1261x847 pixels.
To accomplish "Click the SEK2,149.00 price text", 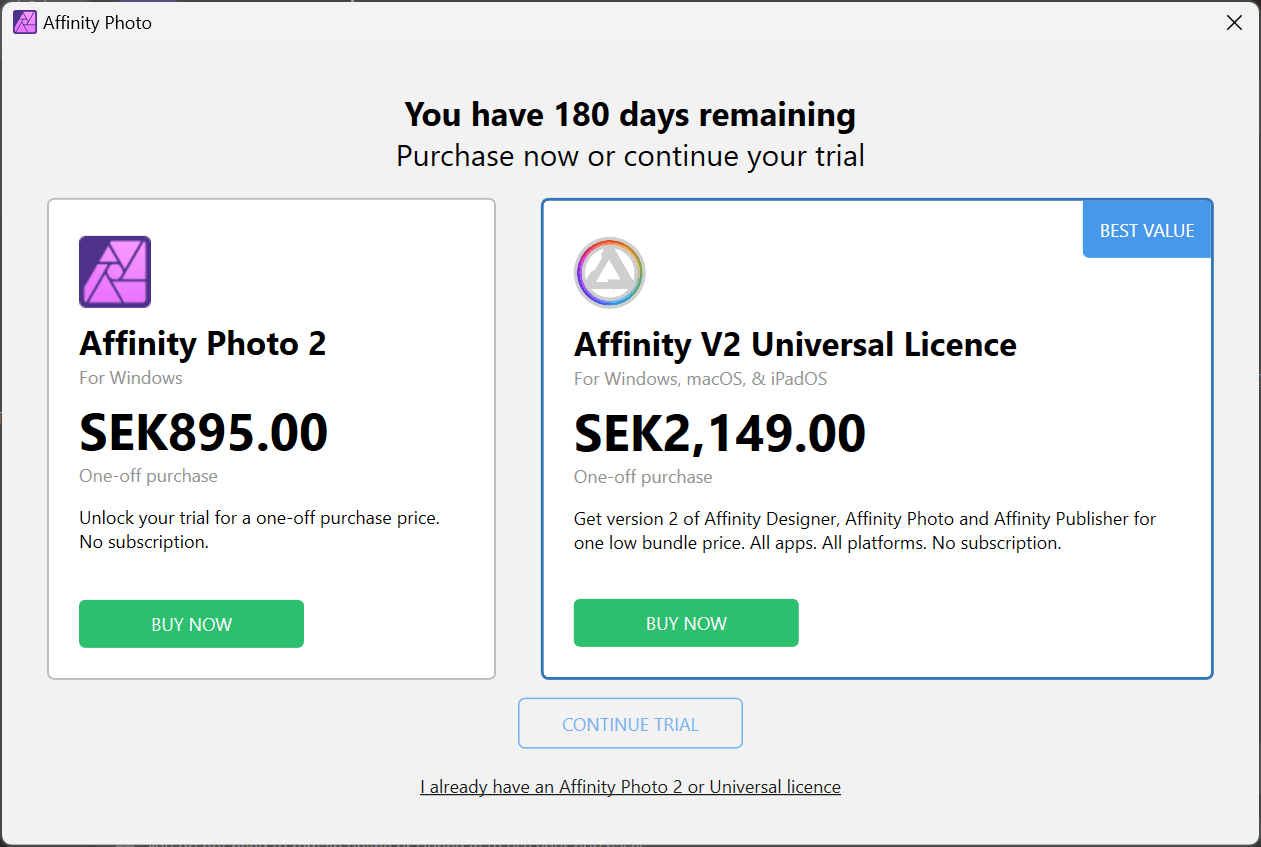I will [x=719, y=432].
